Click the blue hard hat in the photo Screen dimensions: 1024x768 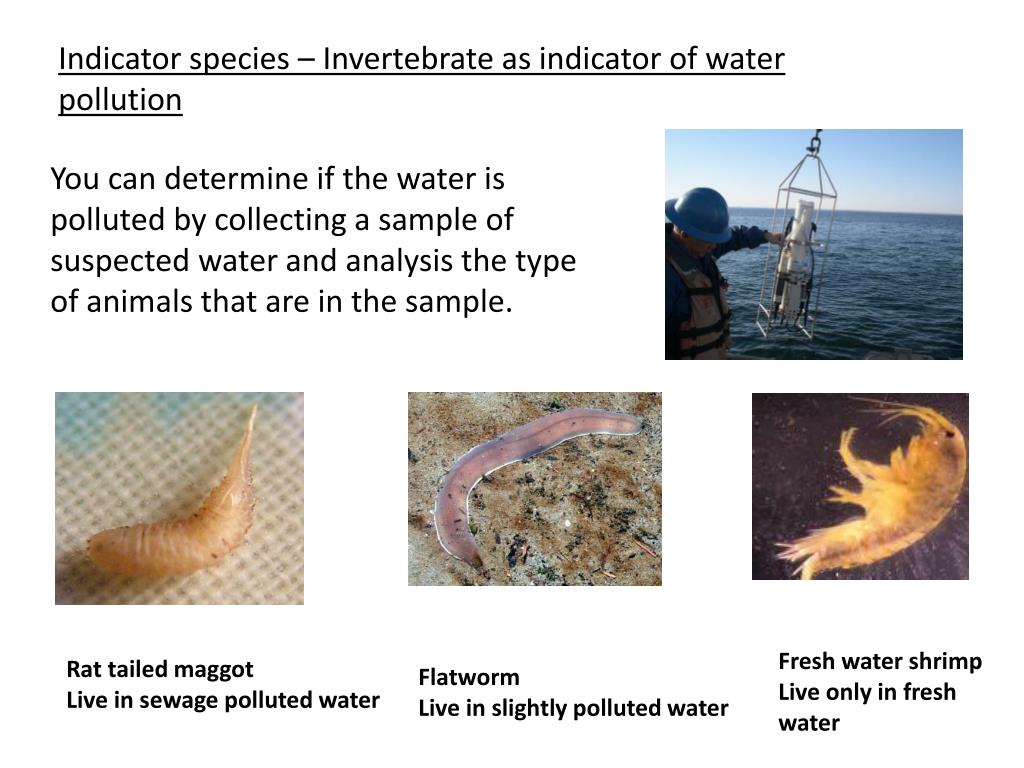coord(699,214)
